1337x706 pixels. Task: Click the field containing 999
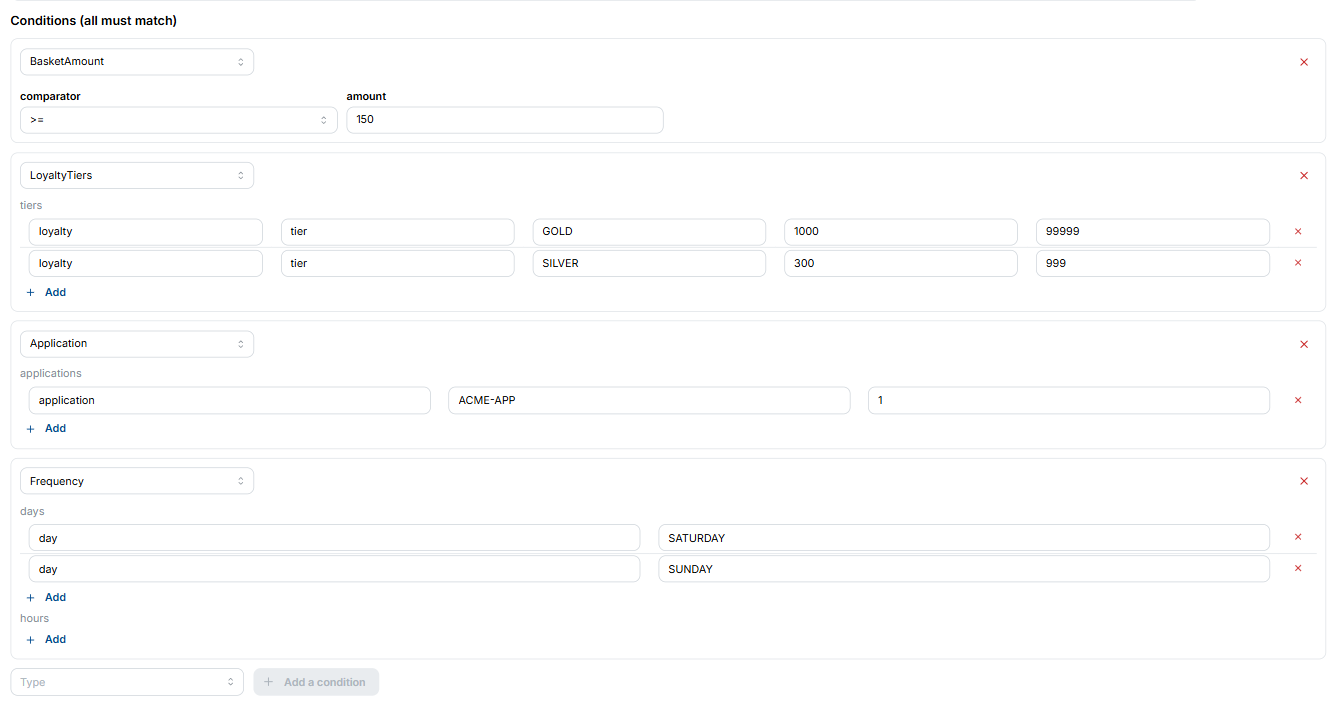tap(1153, 263)
